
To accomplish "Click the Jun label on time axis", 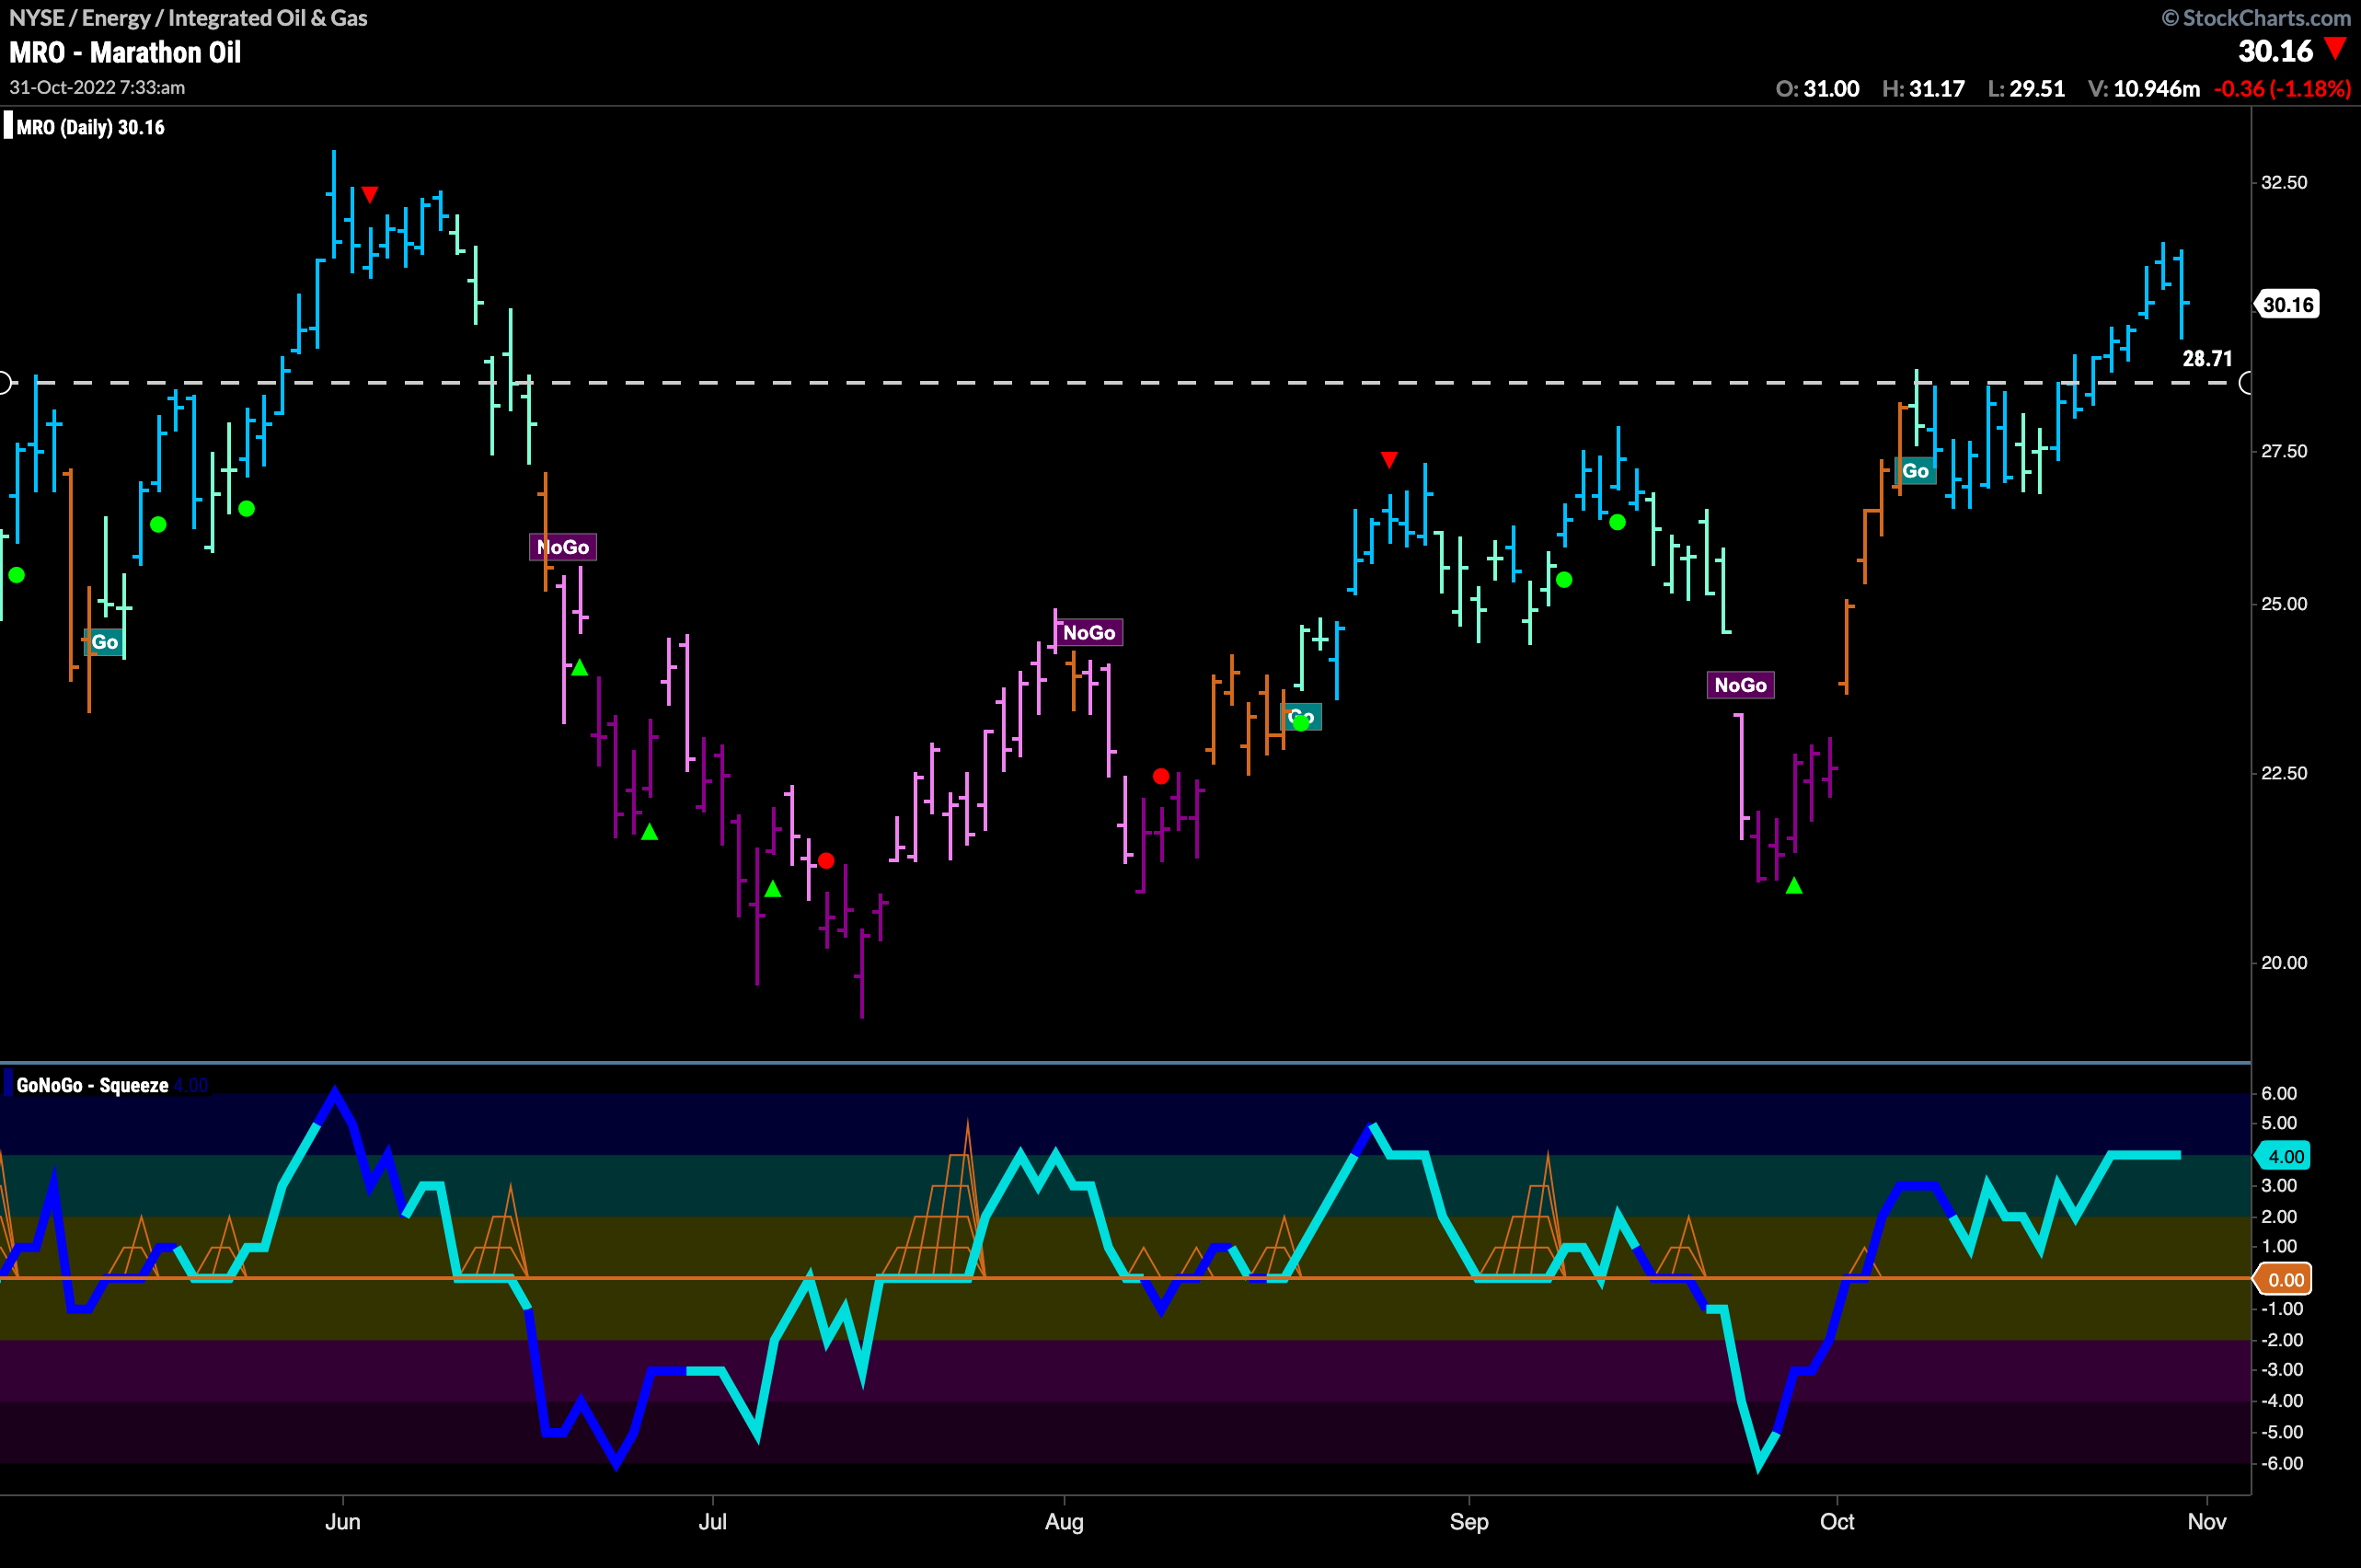I will click(343, 1522).
